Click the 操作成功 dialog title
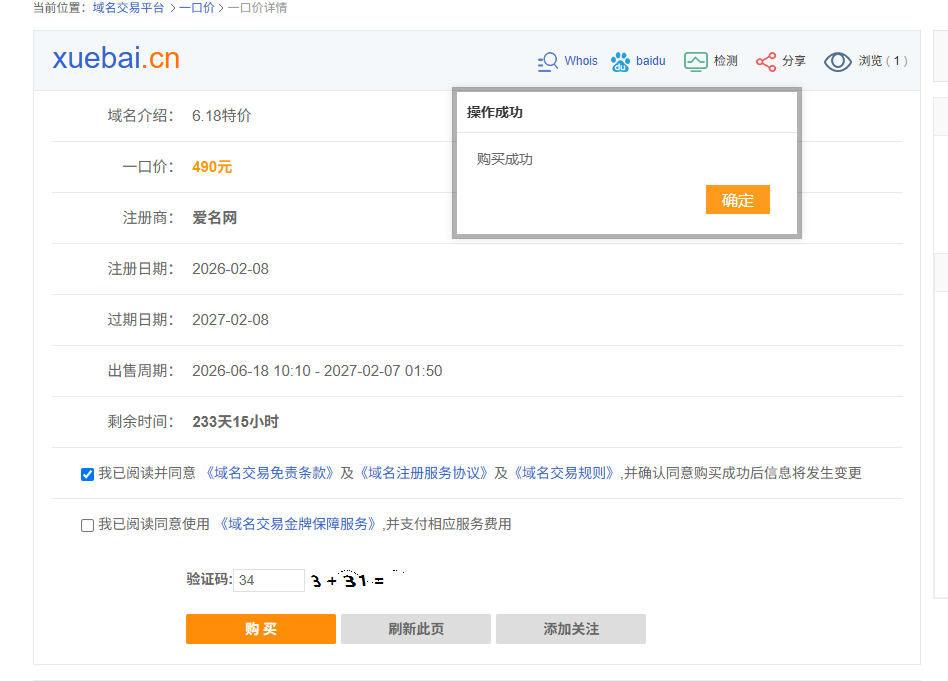Screen dimensions: 948x681 point(495,112)
